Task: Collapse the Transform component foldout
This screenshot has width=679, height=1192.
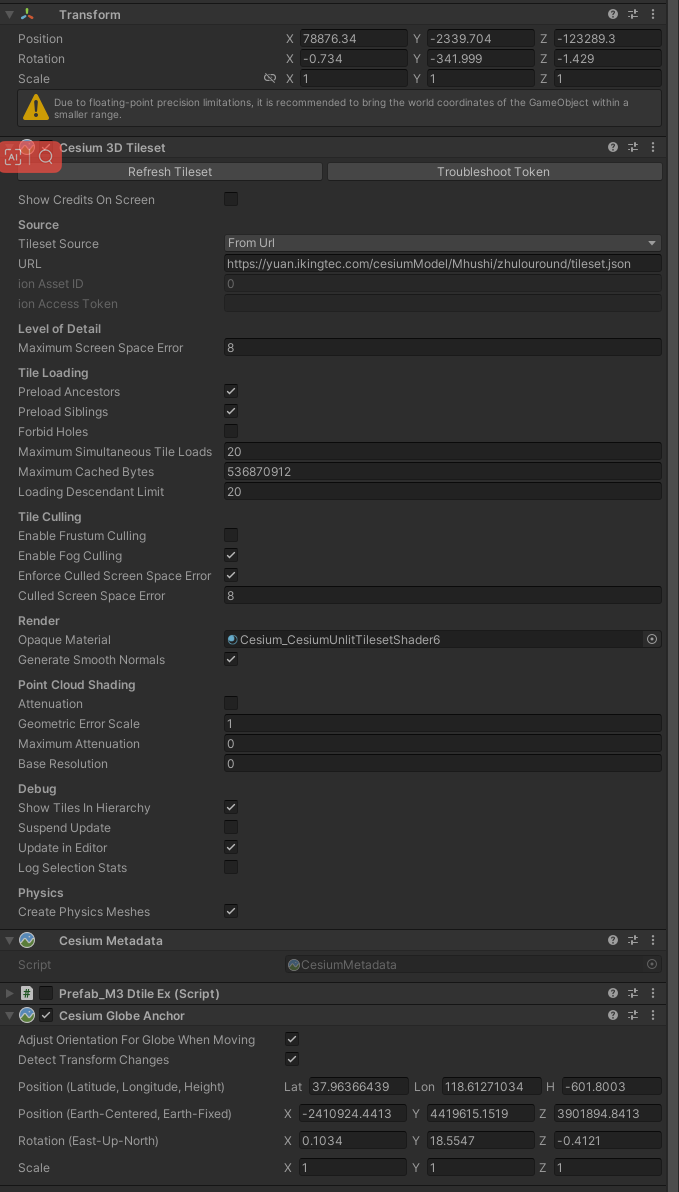Action: coord(9,15)
